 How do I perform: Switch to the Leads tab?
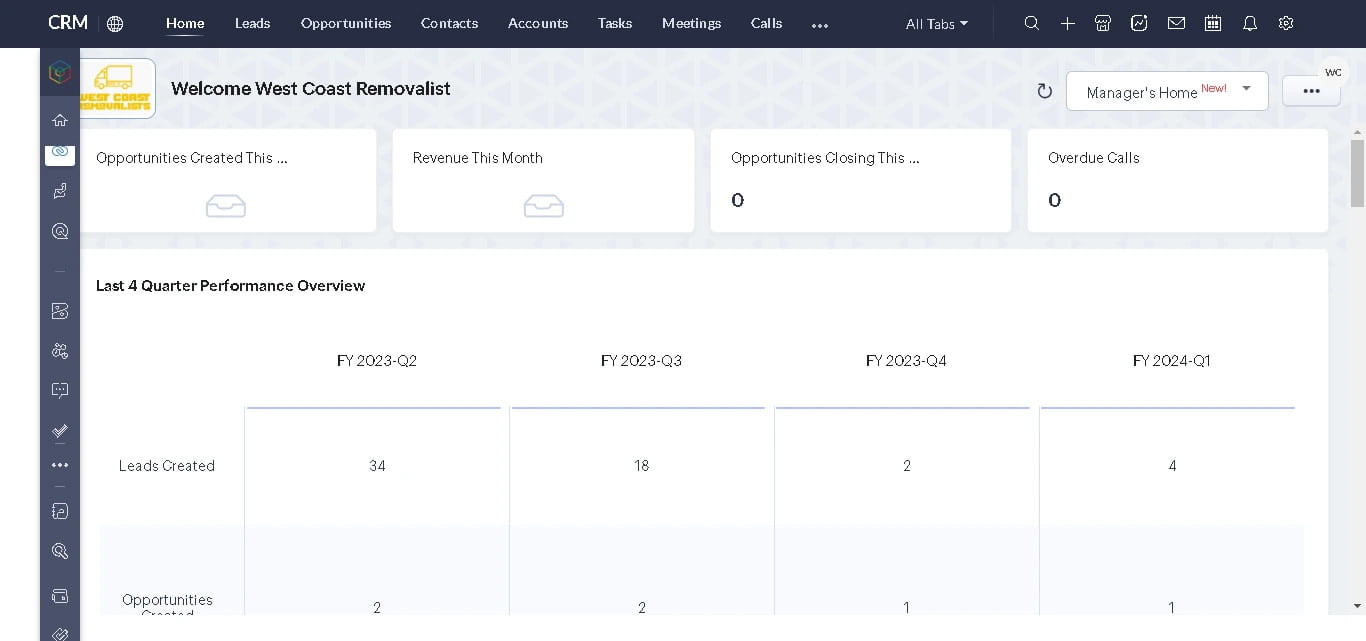252,23
